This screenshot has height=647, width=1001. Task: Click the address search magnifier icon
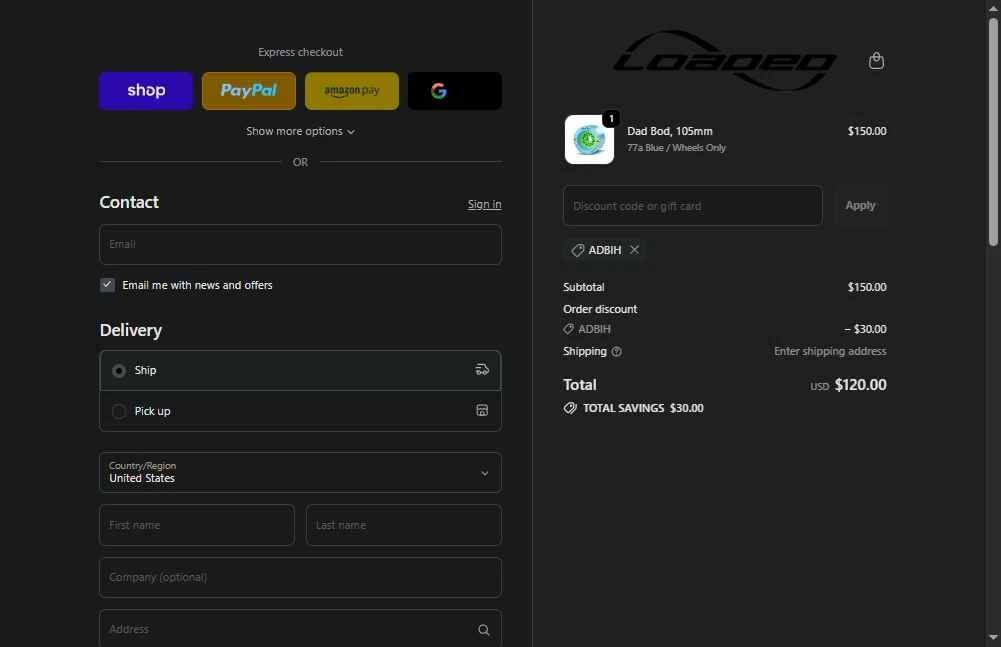(484, 630)
